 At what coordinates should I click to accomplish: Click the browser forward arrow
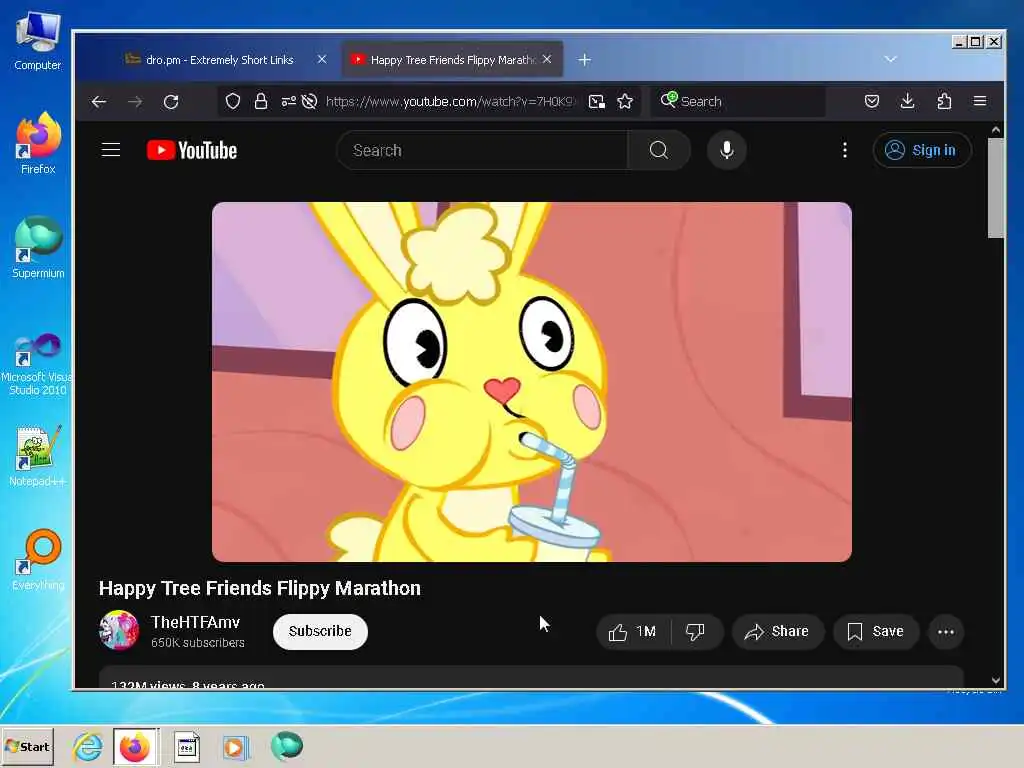(135, 102)
